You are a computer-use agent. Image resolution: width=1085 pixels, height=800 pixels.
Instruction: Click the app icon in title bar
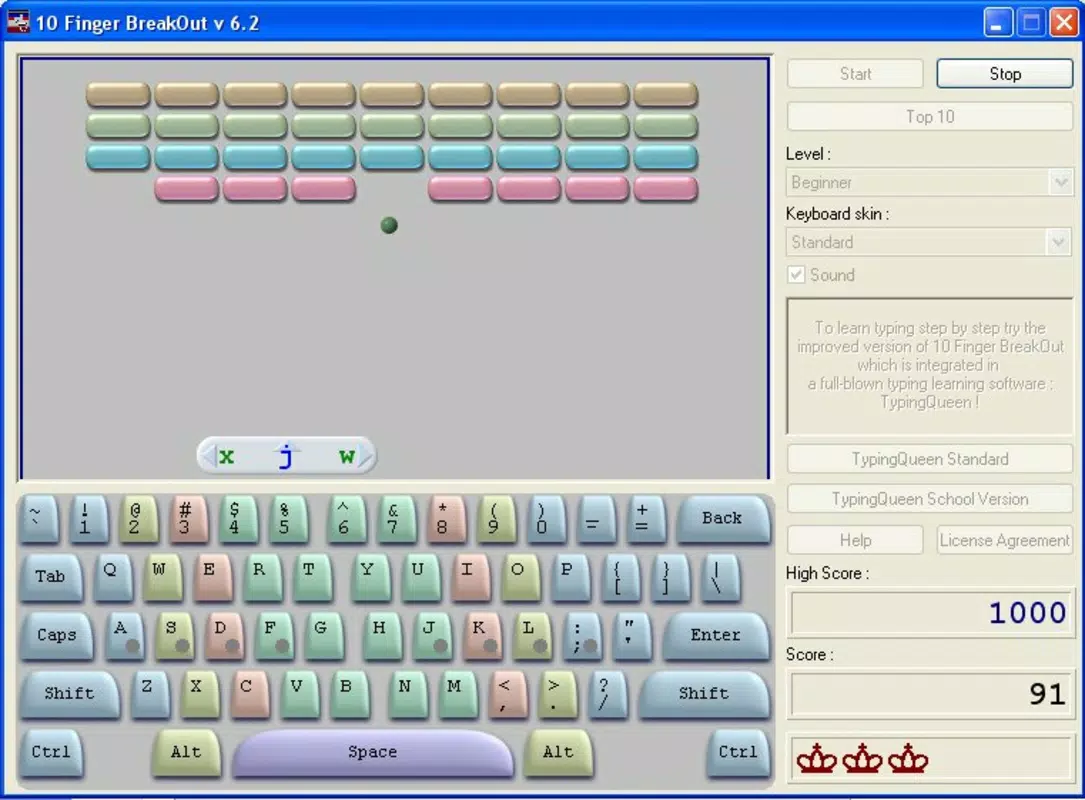(x=18, y=23)
